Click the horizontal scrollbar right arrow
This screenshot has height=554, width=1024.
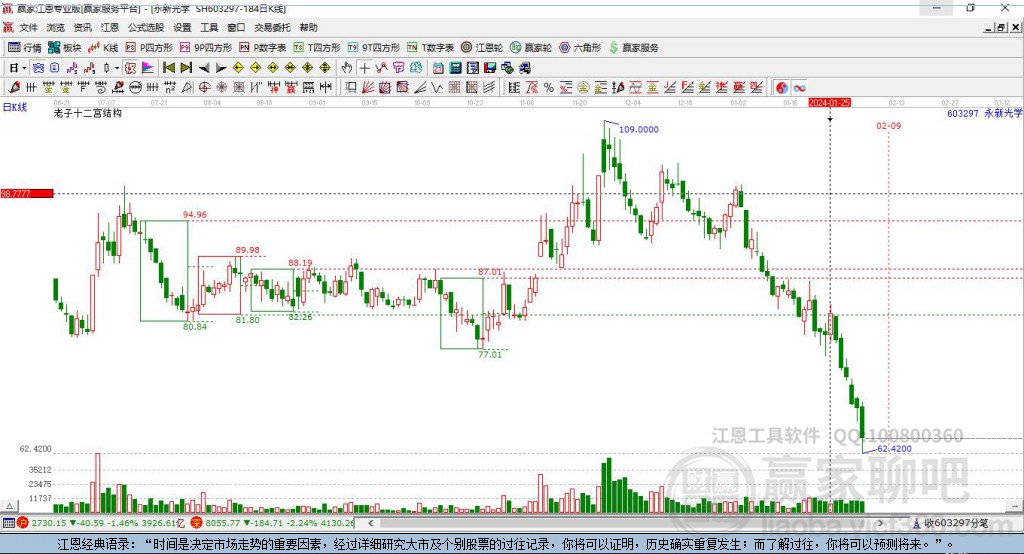pyautogui.click(x=880, y=523)
